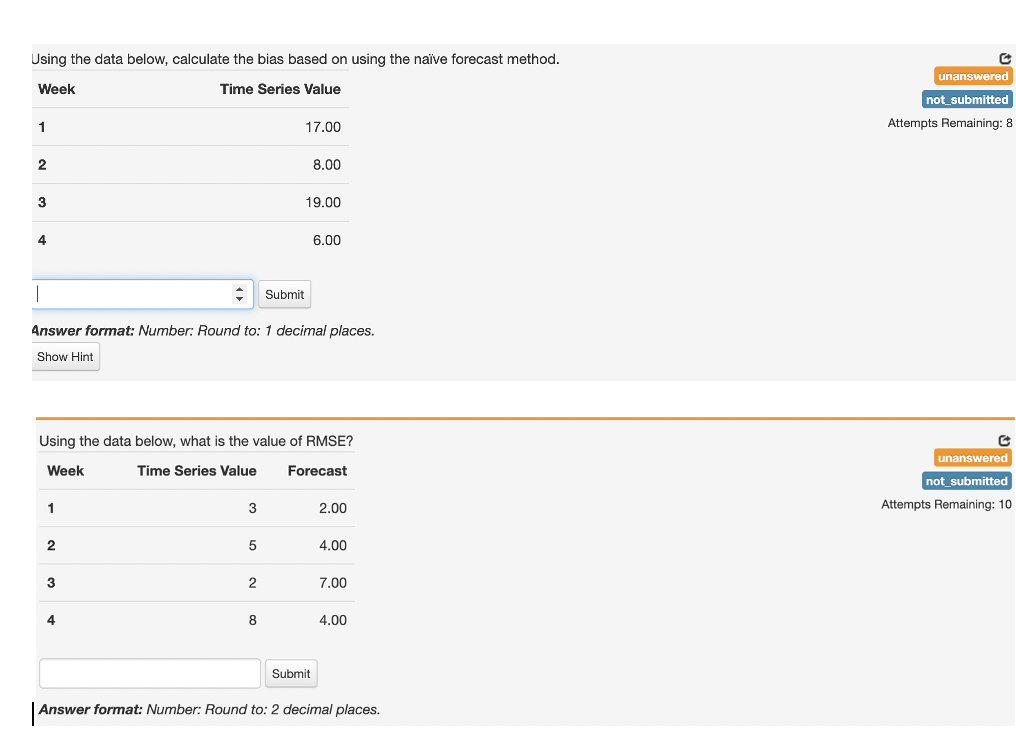Click the Attempts Remaining: 8 label
Screen dimensions: 1016x752
[x=948, y=122]
